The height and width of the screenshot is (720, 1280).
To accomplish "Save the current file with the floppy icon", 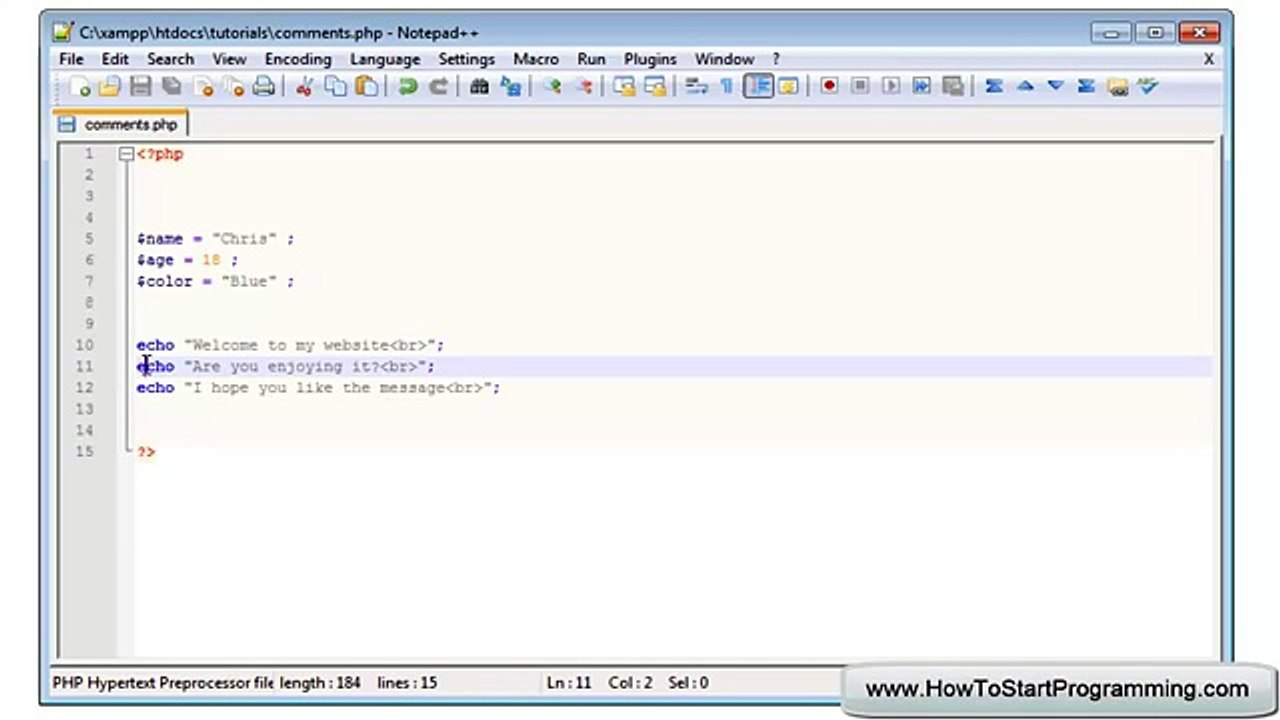I will [141, 87].
